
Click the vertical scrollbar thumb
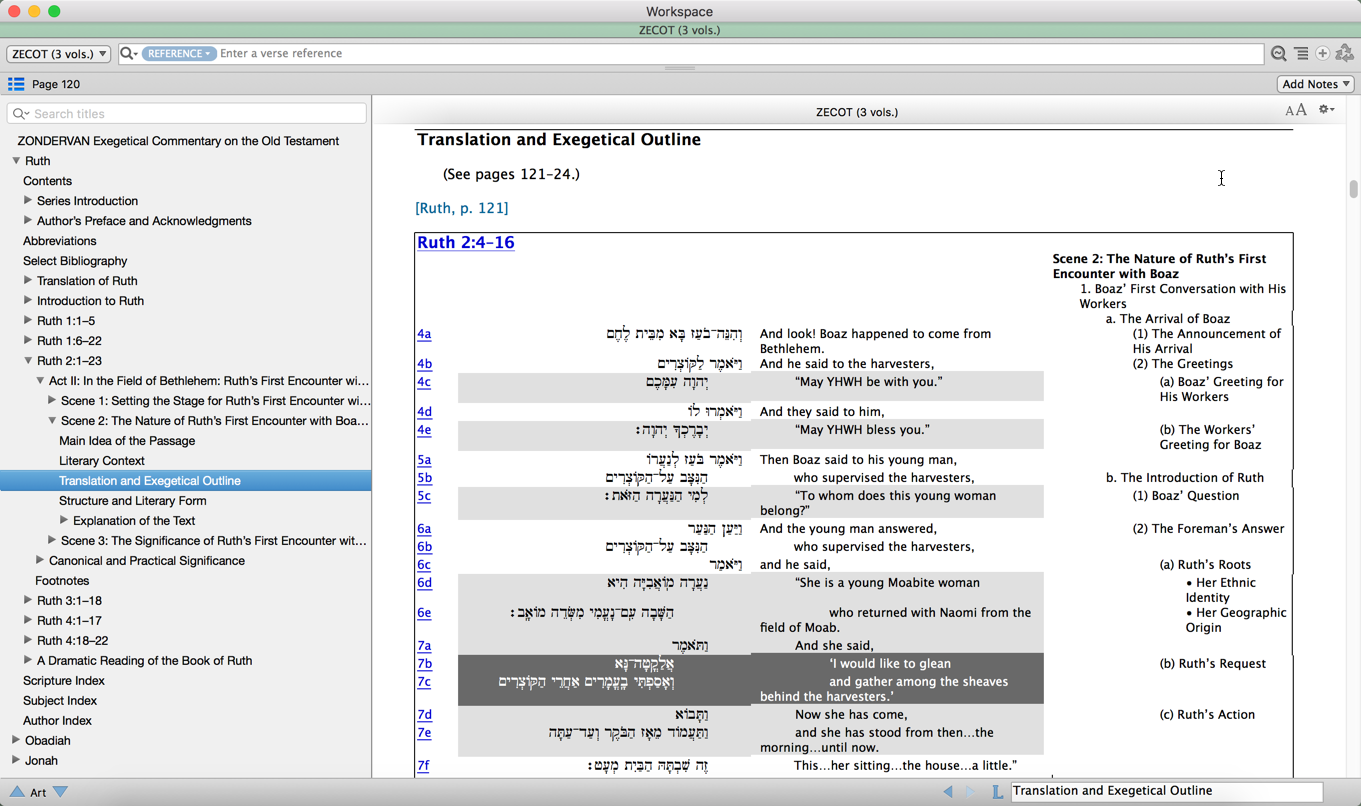[x=1353, y=189]
